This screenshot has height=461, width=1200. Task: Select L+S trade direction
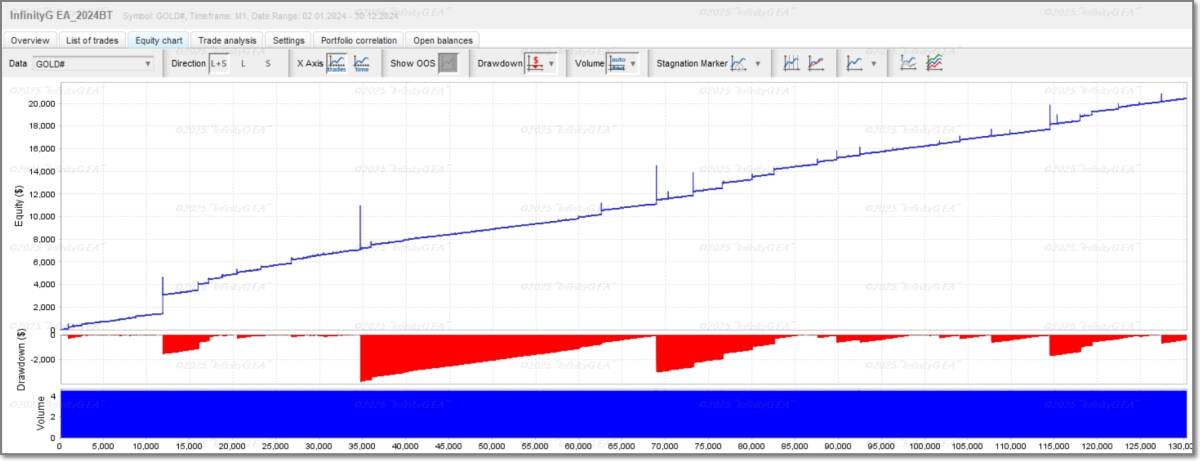(x=219, y=63)
